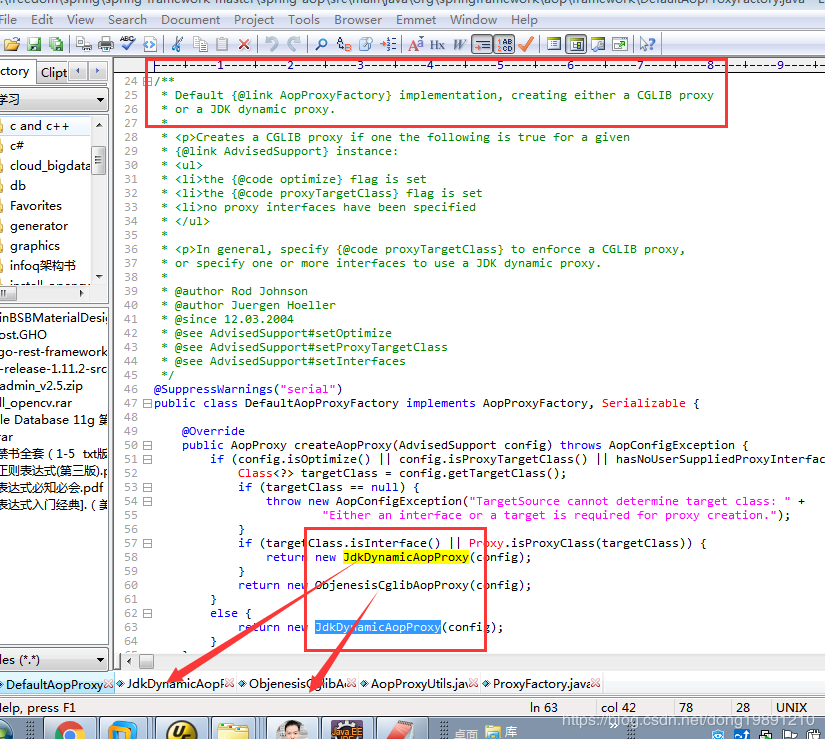Screen dimensions: 825x739
Task: Run the ABC spell check tool
Action: pyautogui.click(x=127, y=44)
